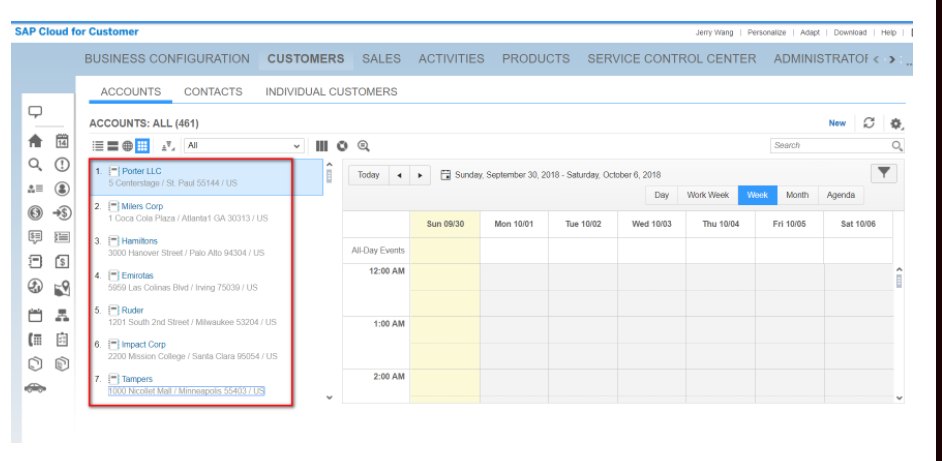Open the single box product icon
The height and width of the screenshot is (461, 942).
(35, 364)
